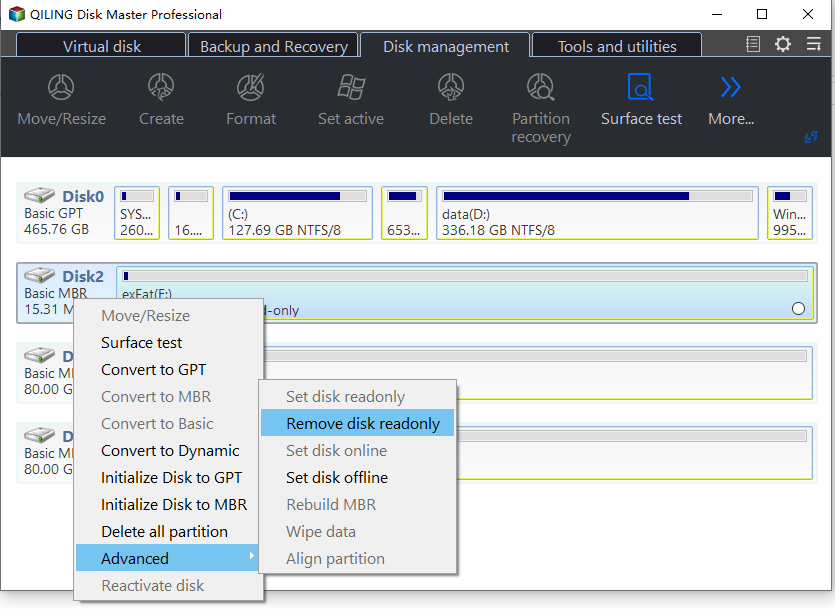This screenshot has height=609, width=835.
Task: Choose Convert to GPT menu entry
Action: [169, 369]
